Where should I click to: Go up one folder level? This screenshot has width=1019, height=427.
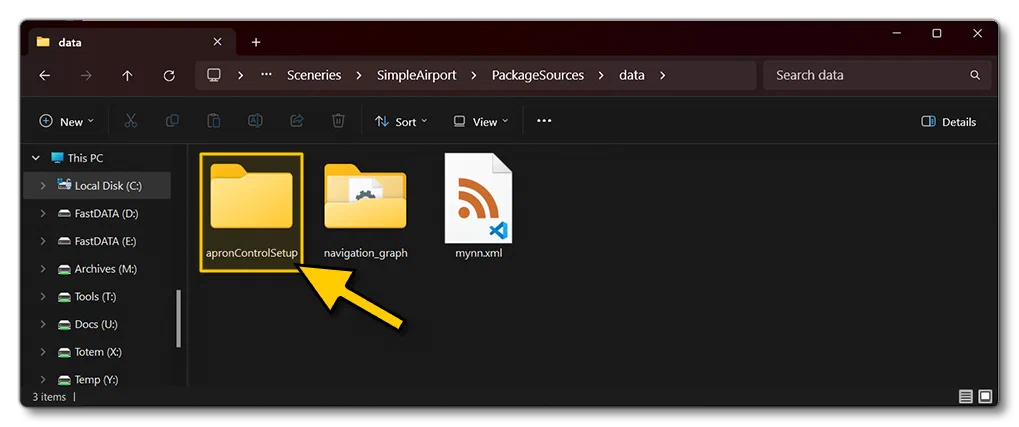click(x=127, y=75)
